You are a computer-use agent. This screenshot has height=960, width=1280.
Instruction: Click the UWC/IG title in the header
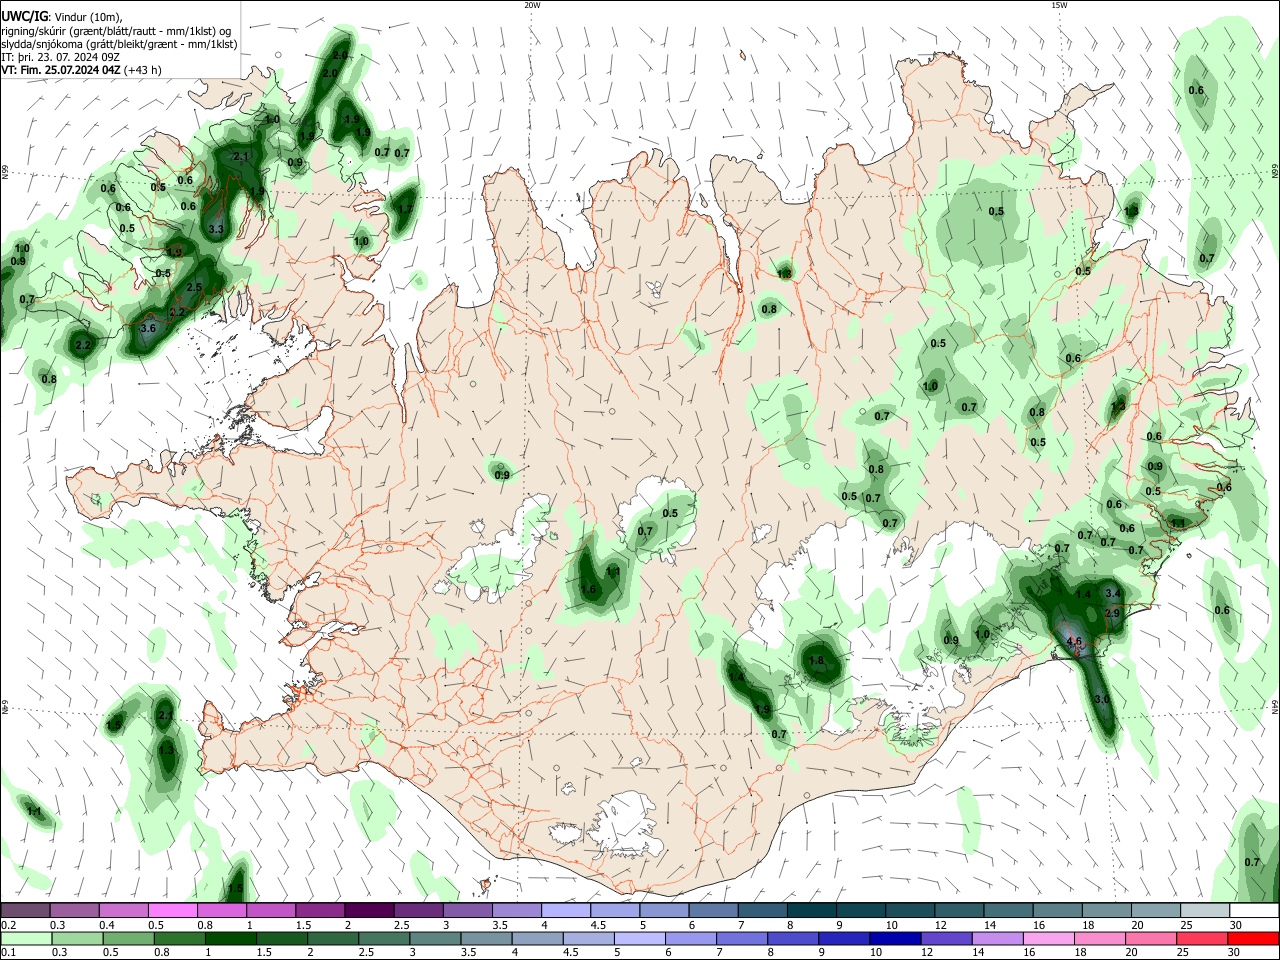click(23, 15)
